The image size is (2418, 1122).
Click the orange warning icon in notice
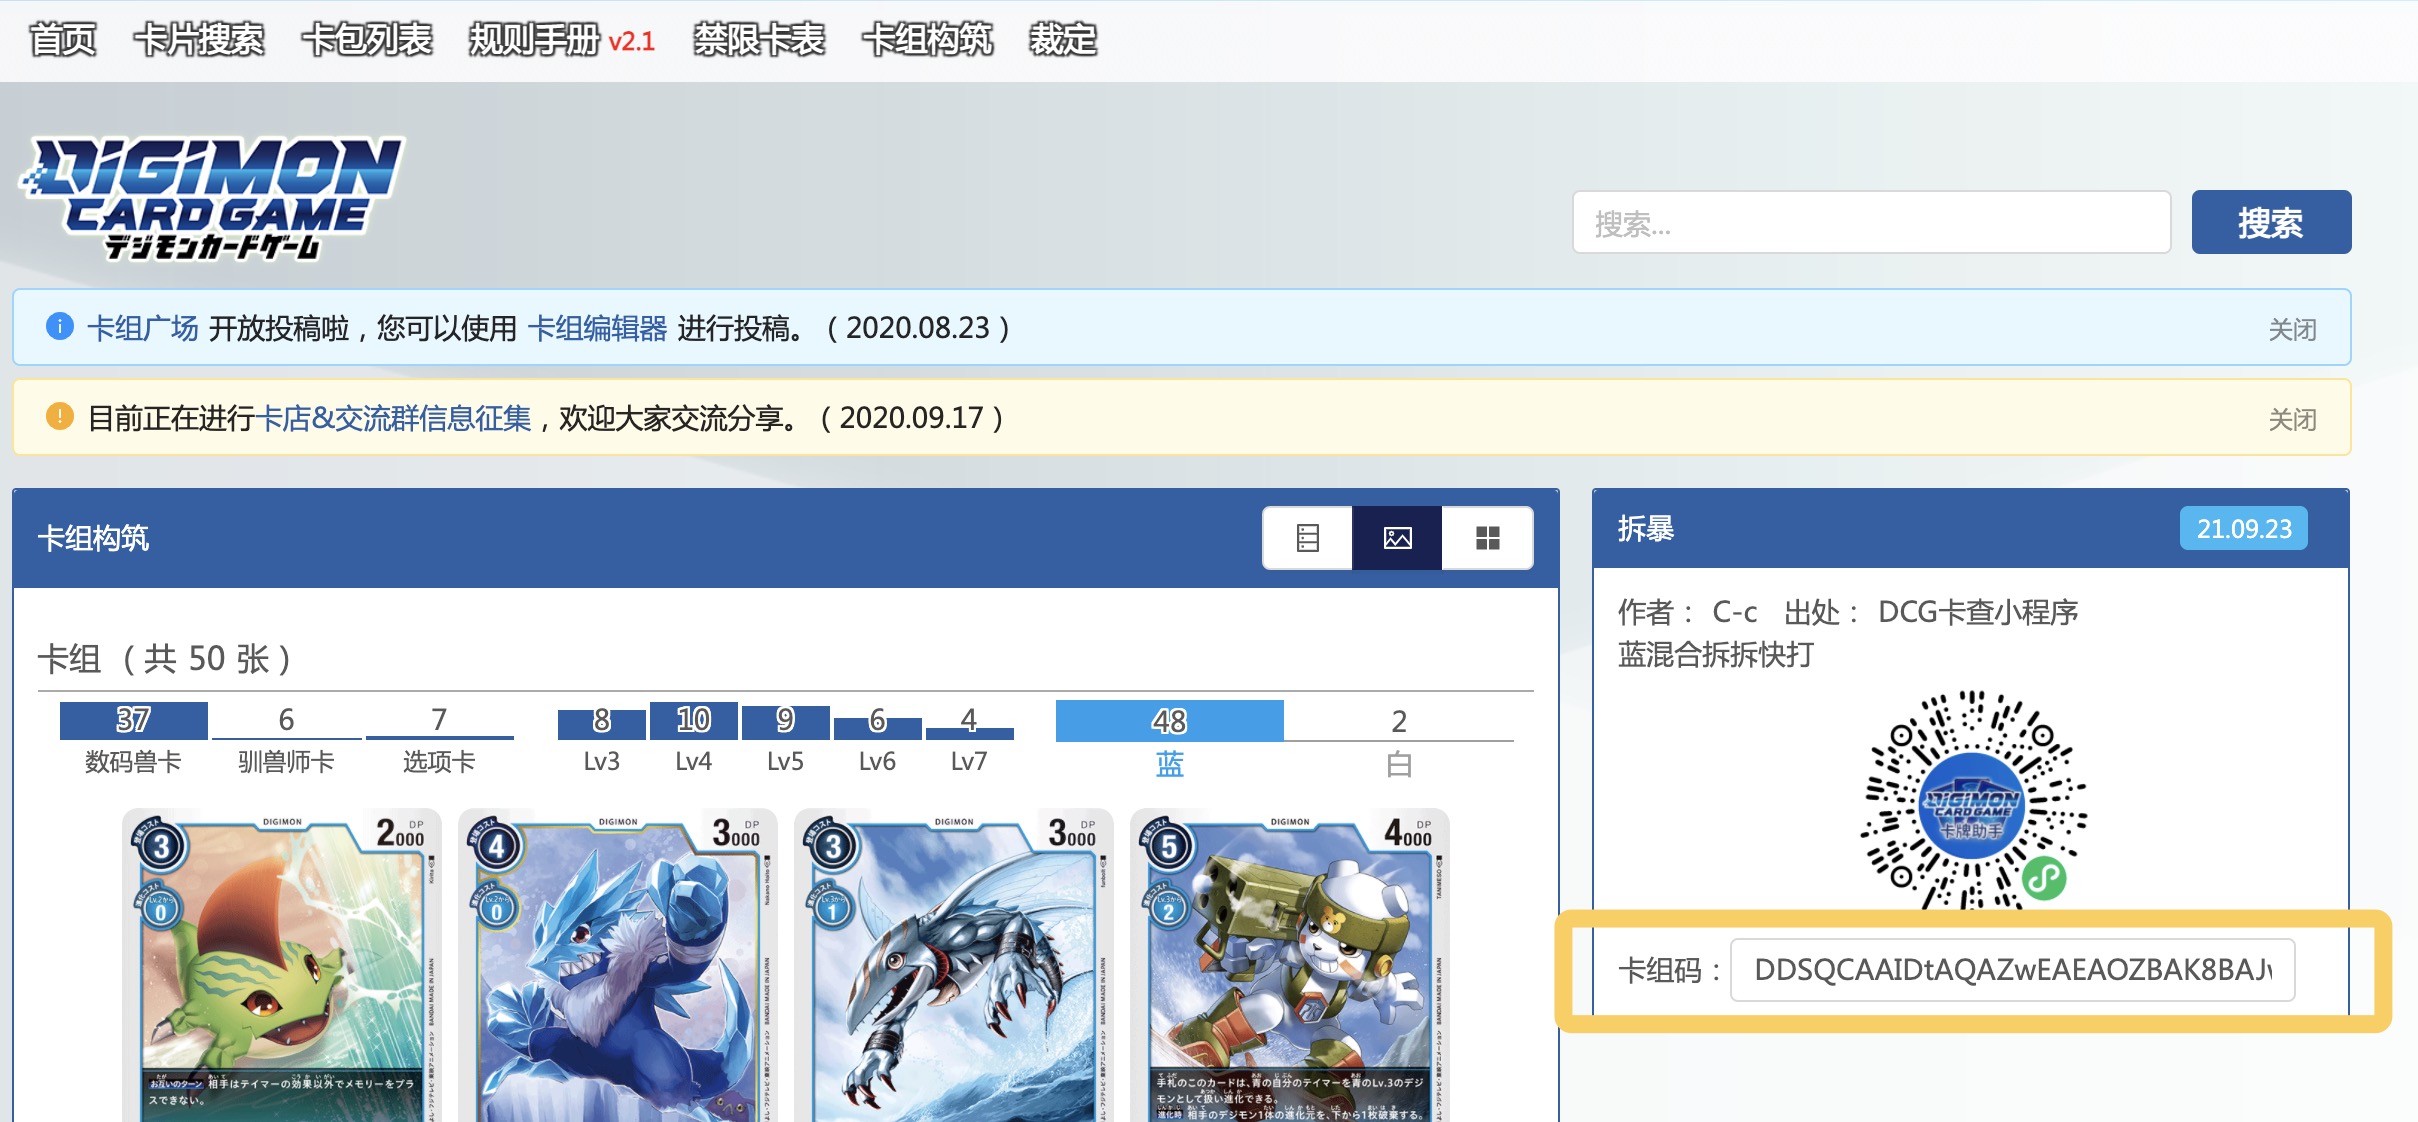point(60,416)
